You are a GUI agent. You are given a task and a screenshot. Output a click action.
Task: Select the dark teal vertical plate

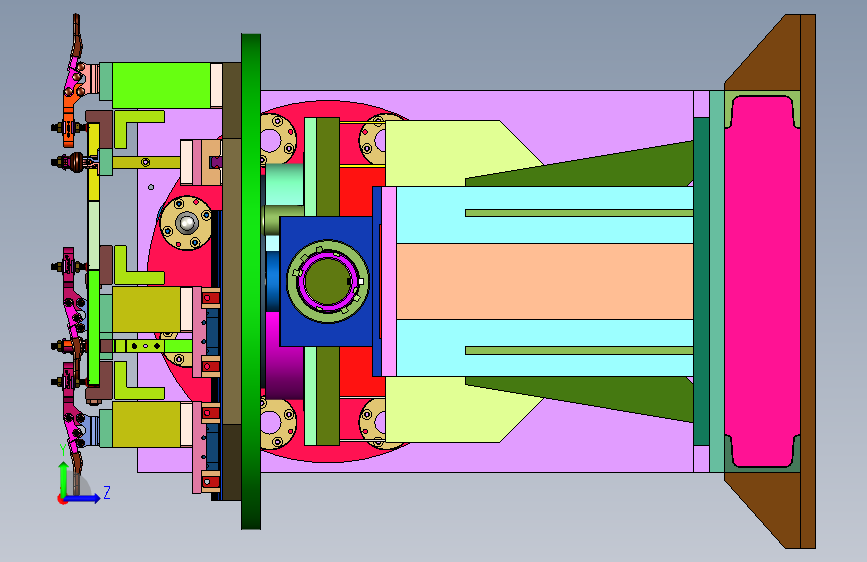click(x=701, y=281)
